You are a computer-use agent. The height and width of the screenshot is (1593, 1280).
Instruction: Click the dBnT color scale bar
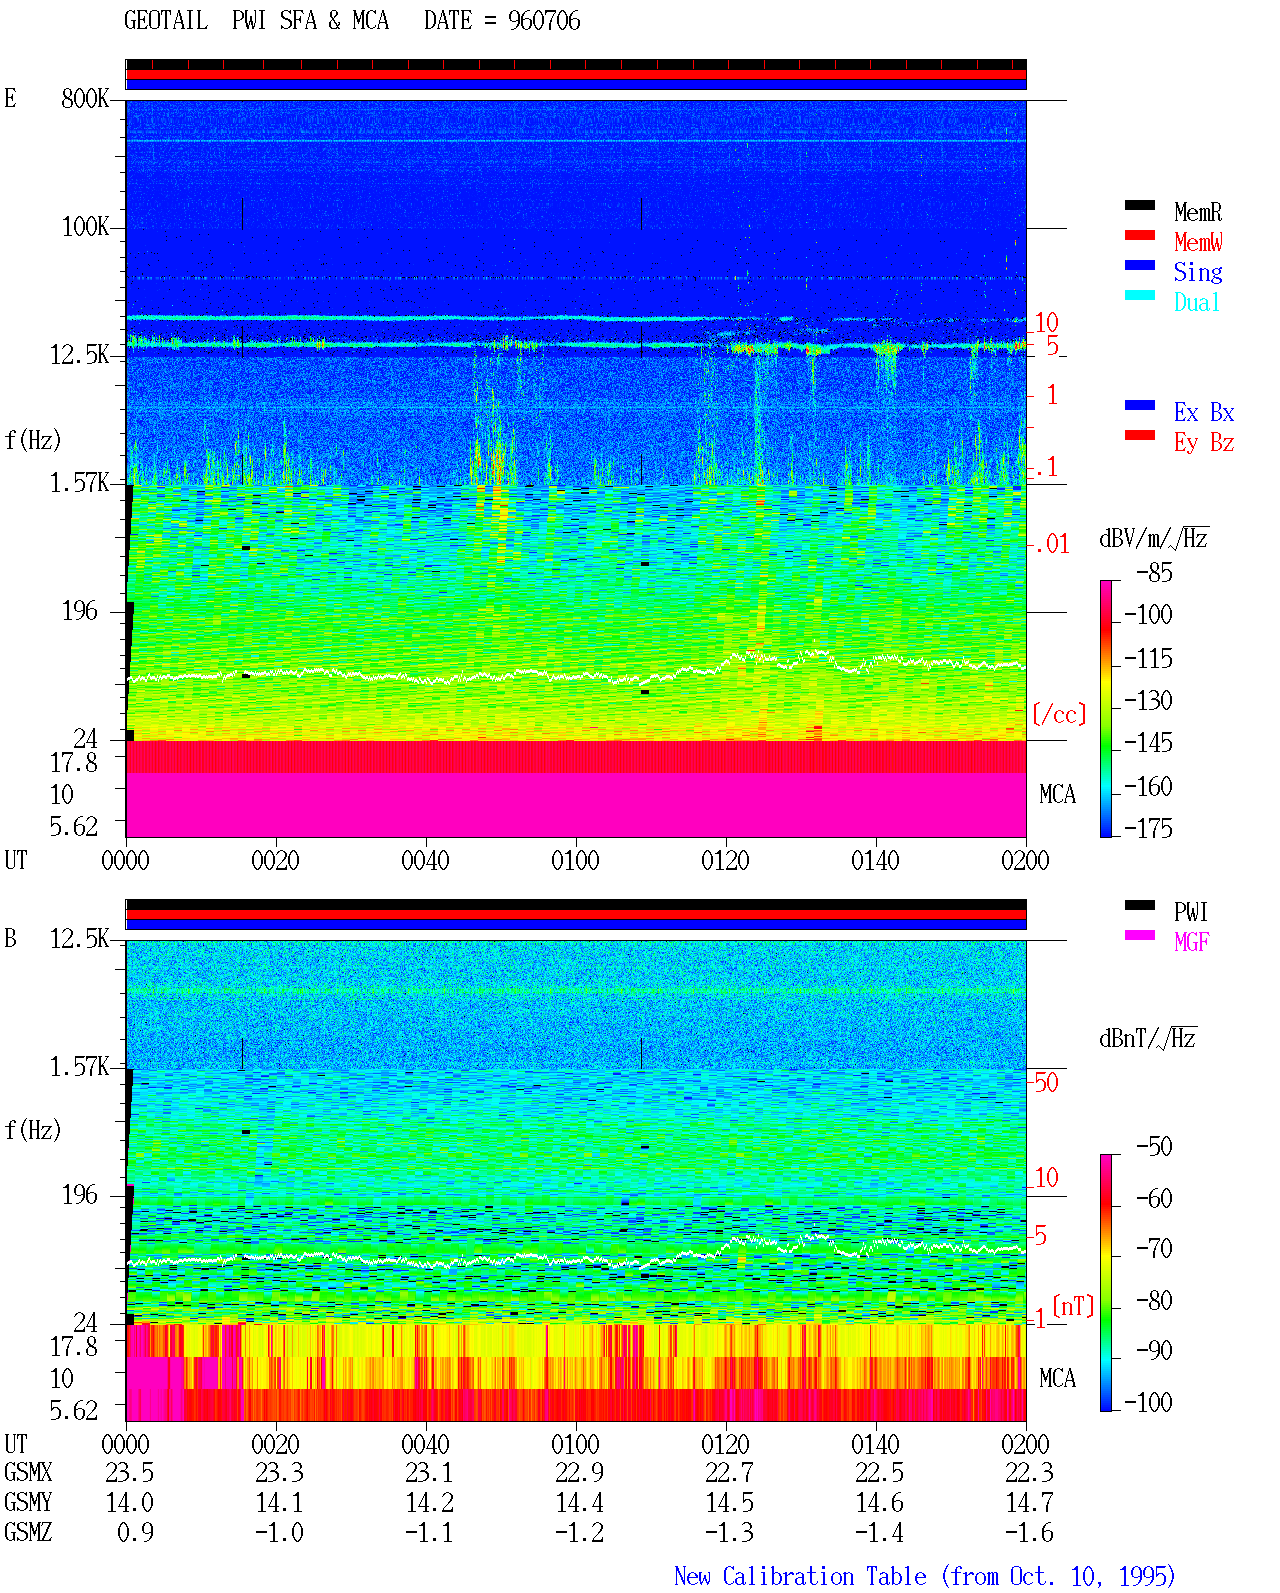1106,1283
